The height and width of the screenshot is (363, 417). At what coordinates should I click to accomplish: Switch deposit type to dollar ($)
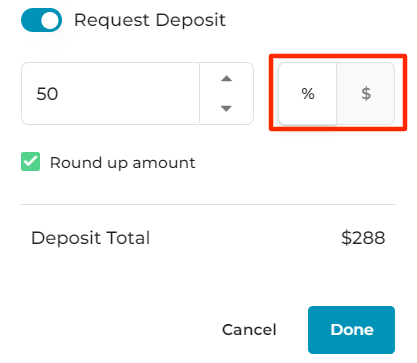coord(366,94)
